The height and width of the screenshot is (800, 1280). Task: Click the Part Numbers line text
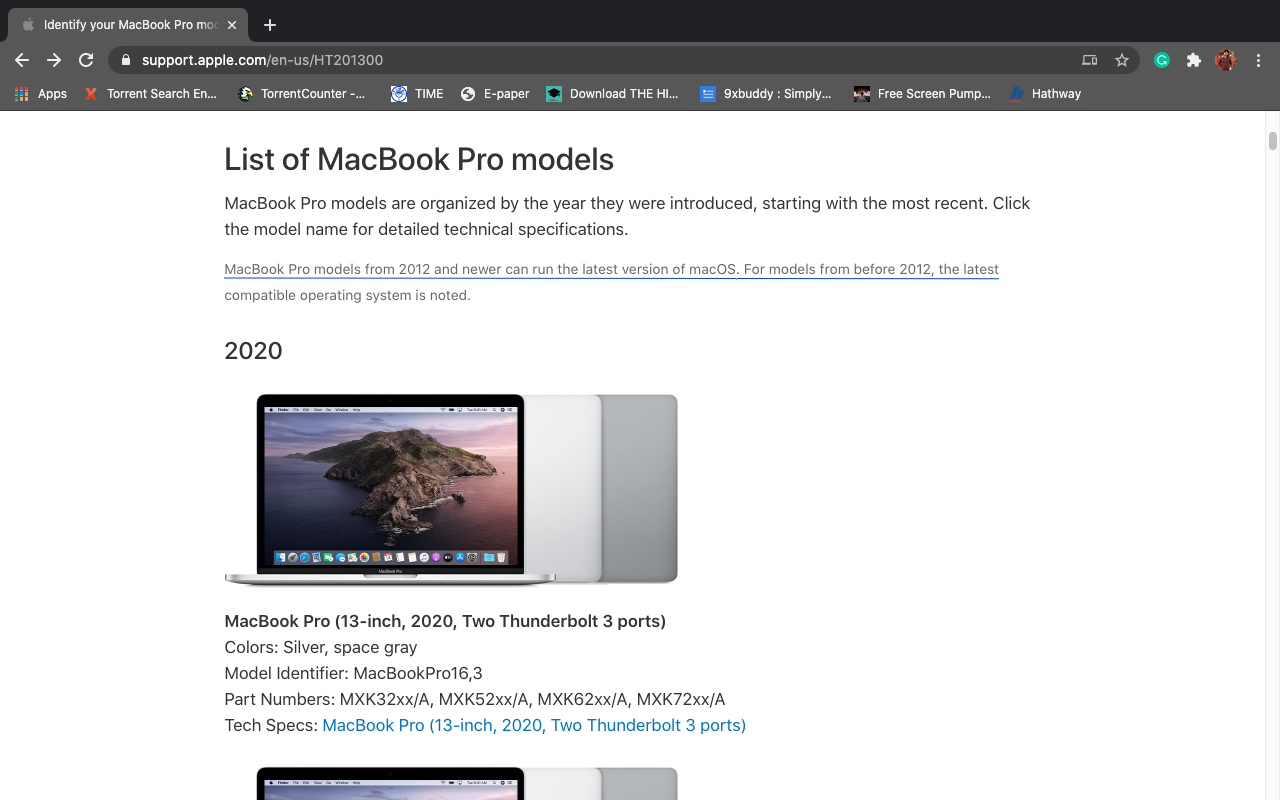click(x=475, y=699)
